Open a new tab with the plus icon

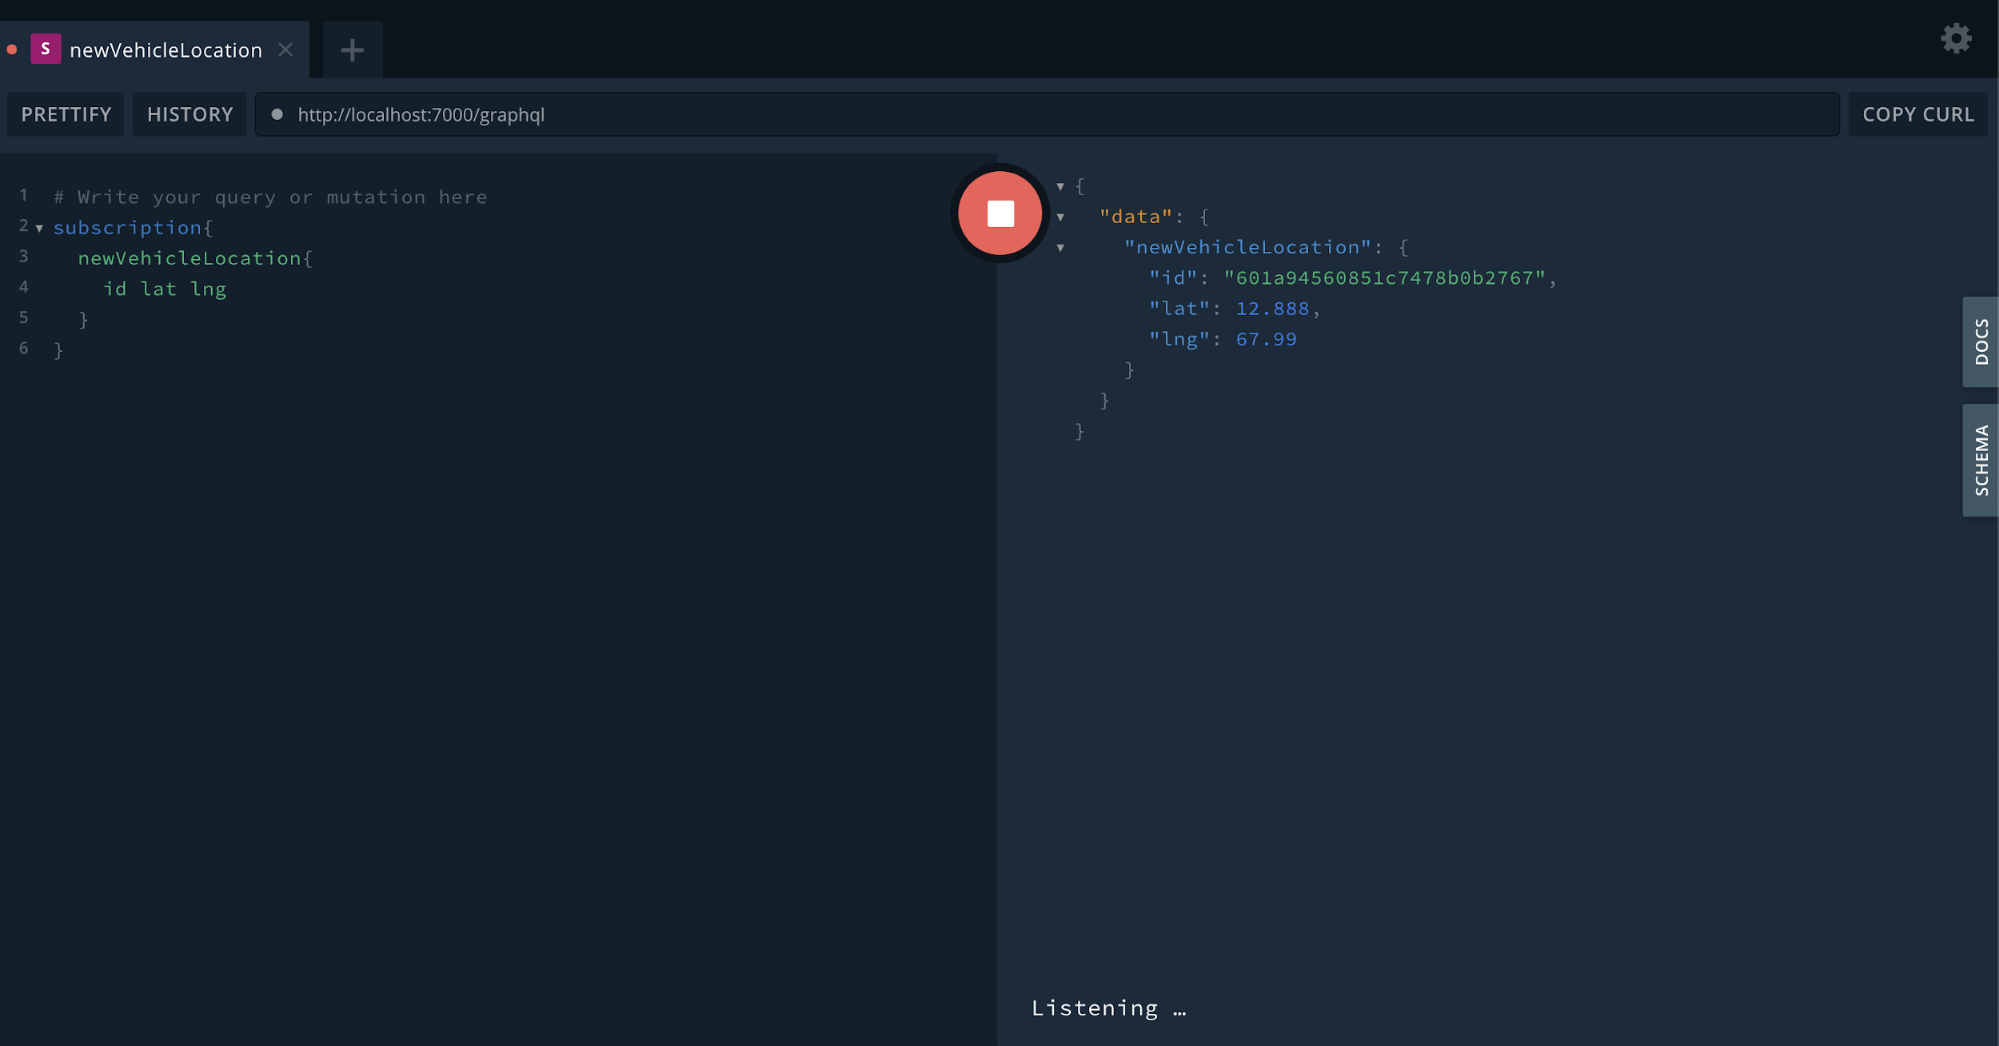click(351, 48)
